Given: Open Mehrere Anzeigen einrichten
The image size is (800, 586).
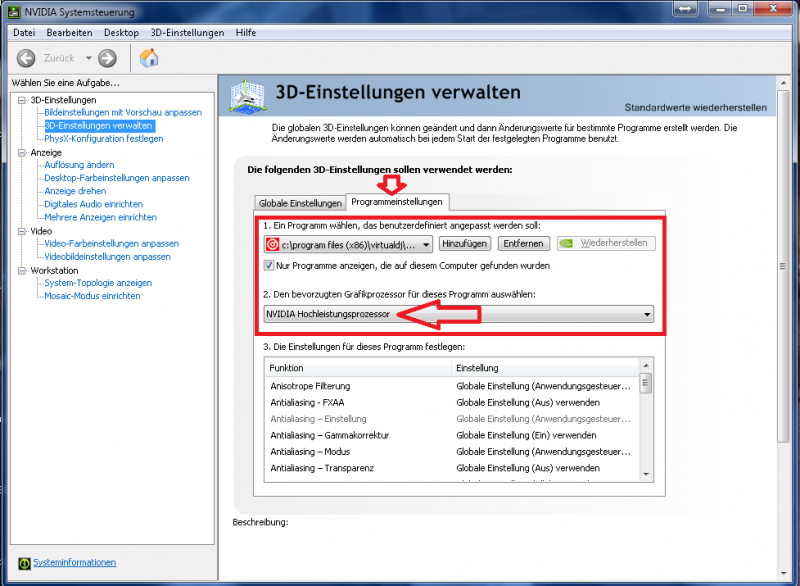Looking at the screenshot, I should (x=101, y=217).
